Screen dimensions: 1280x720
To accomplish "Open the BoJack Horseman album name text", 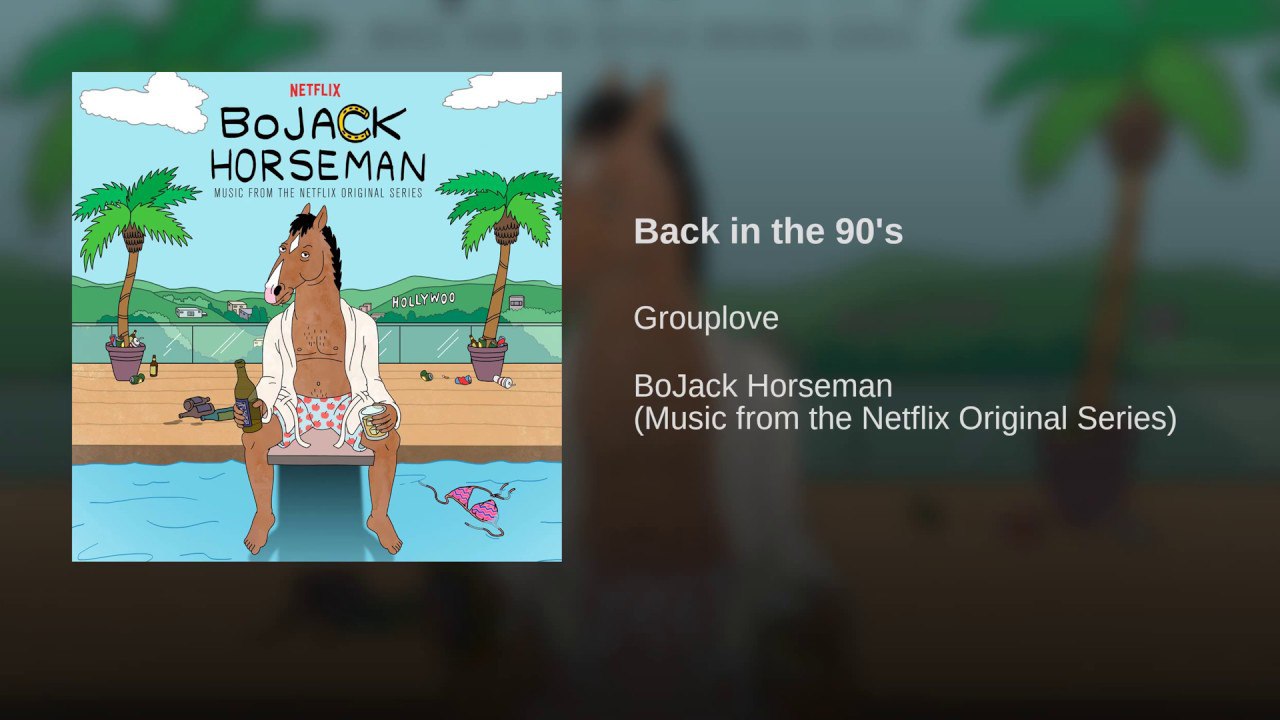I will pos(763,386).
